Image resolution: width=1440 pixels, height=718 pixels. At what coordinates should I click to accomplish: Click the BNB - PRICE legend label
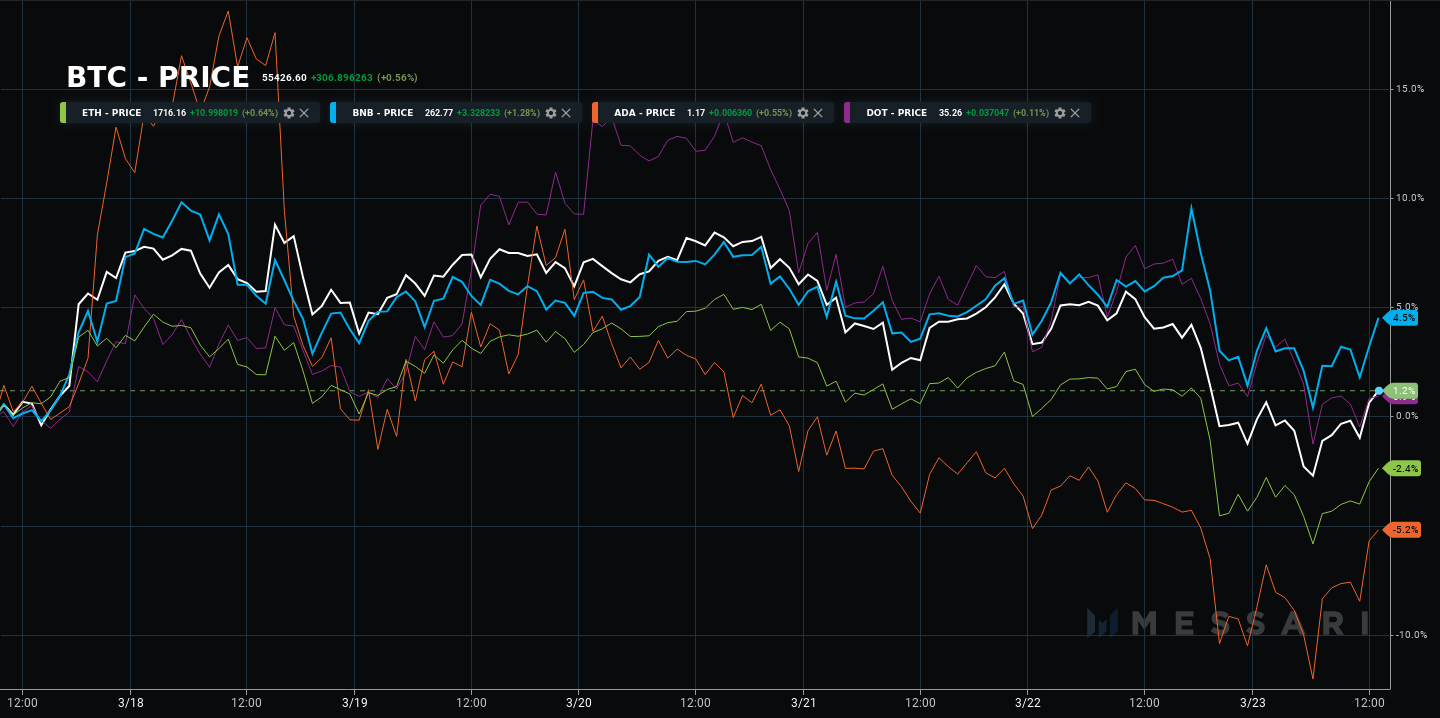click(383, 113)
